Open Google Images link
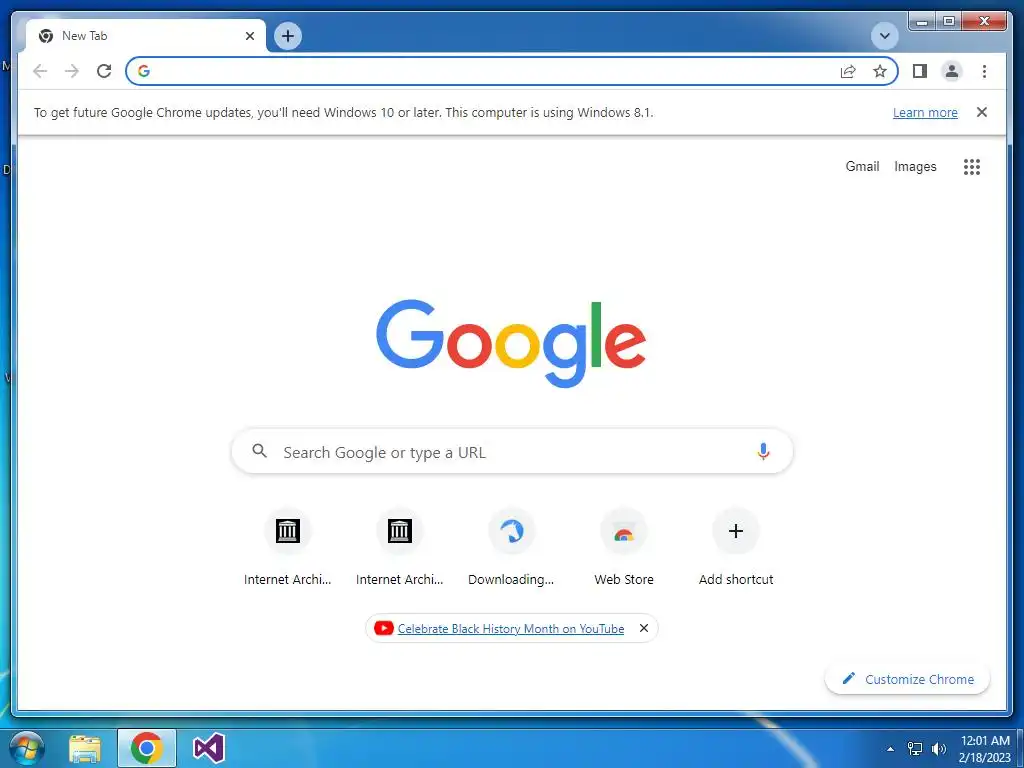The width and height of the screenshot is (1024, 768). click(x=915, y=167)
